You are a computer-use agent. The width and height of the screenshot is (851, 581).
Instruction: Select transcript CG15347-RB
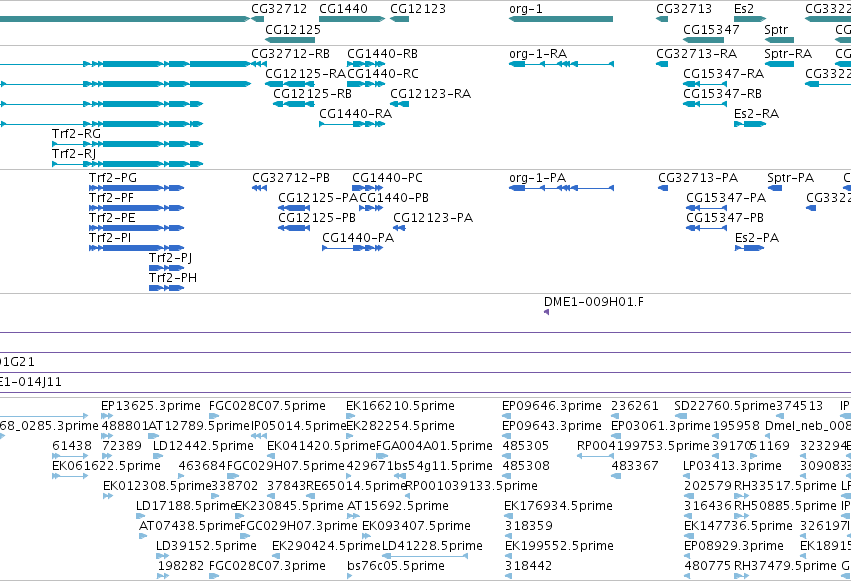(x=722, y=94)
